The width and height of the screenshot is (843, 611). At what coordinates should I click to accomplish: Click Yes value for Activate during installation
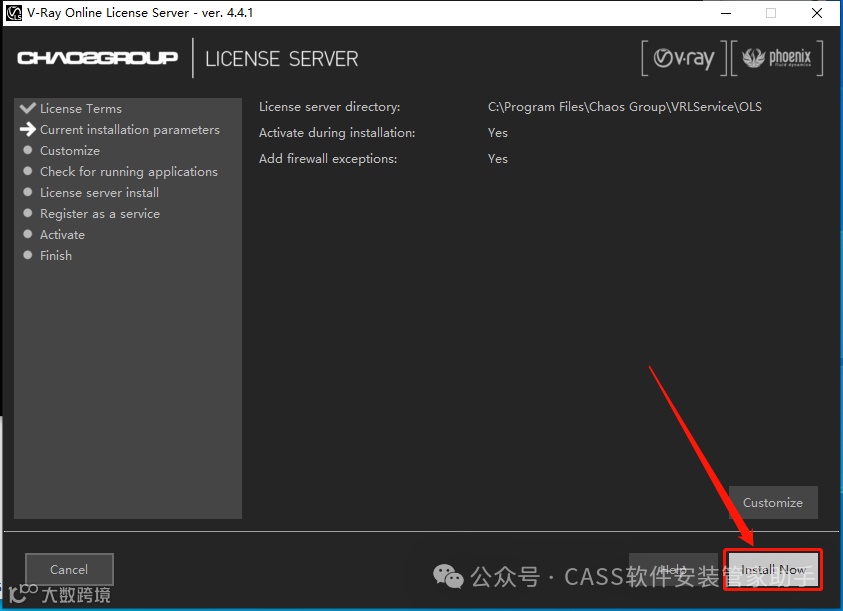498,133
